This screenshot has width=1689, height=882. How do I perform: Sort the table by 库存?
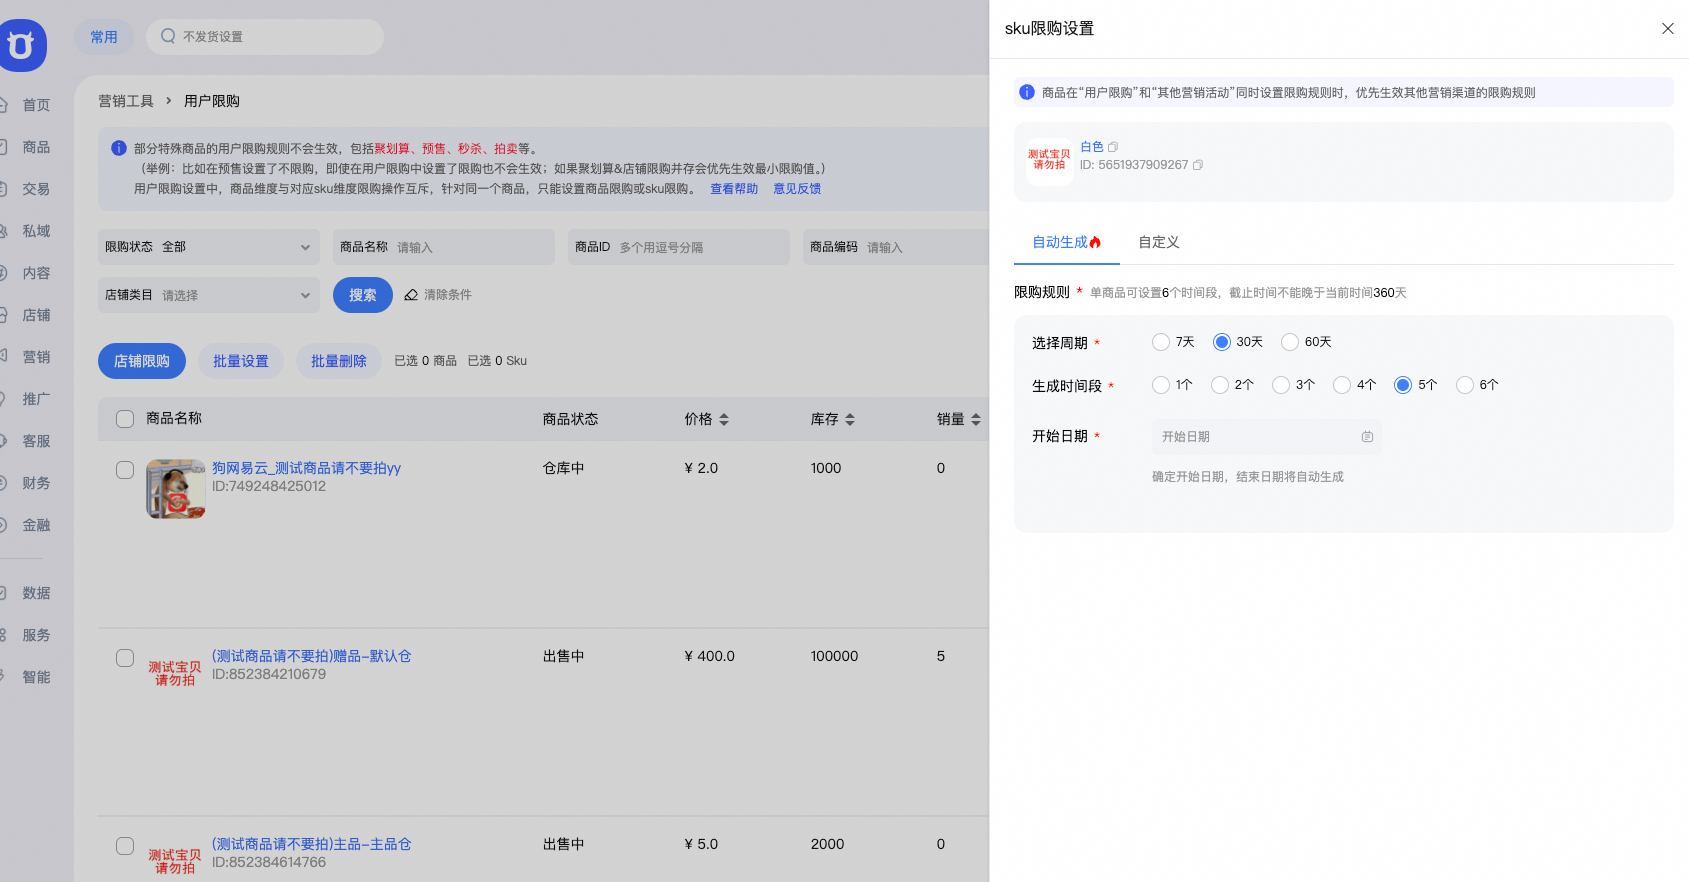click(850, 419)
